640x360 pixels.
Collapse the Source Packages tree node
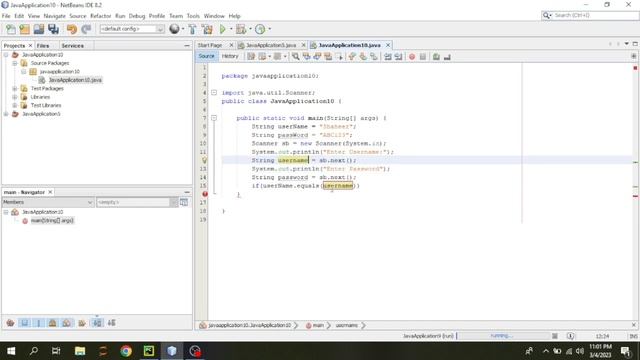15,63
